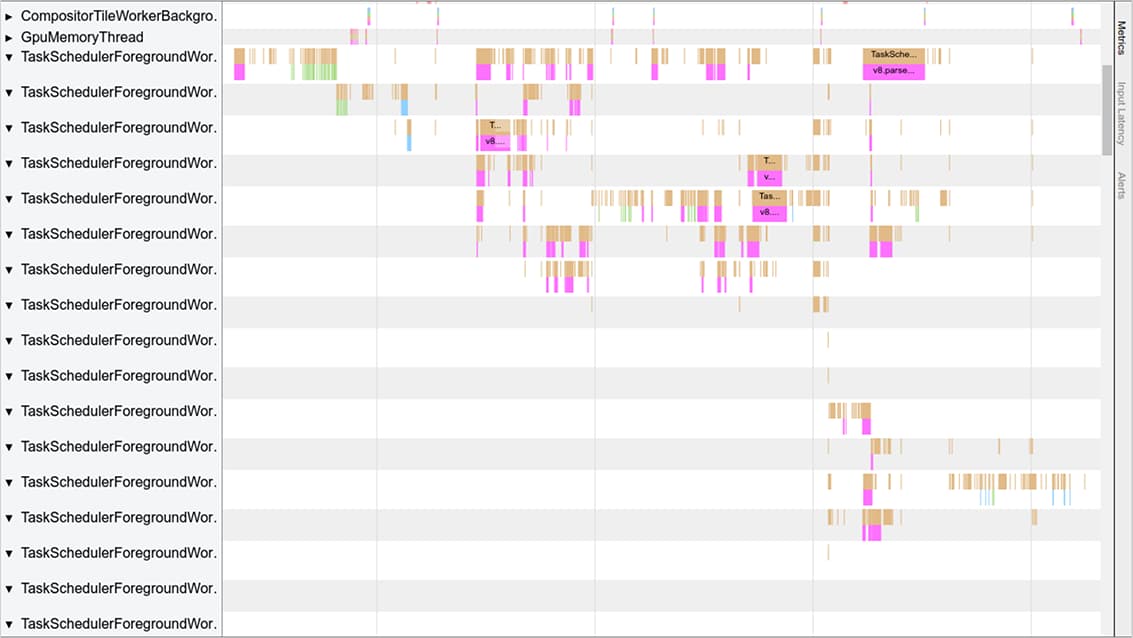Click the pink v8 slice under 'Tas...'

(x=769, y=213)
